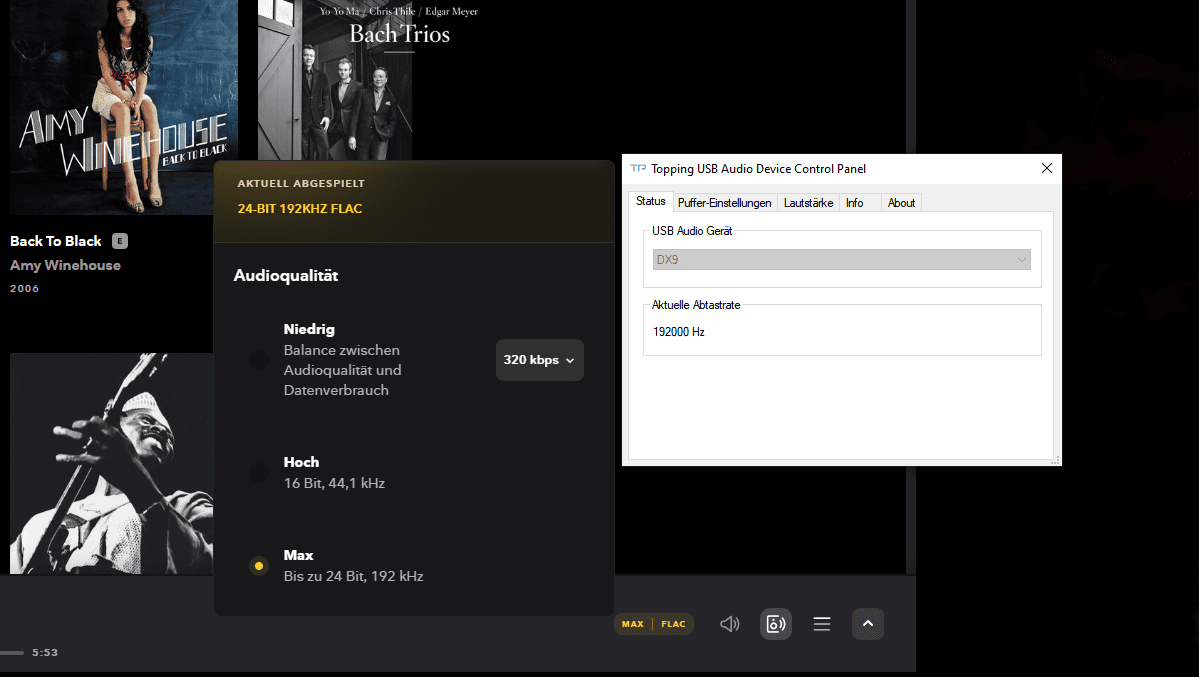The image size is (1199, 677).
Task: Open the DX9 USB Audio Gerät dropdown
Action: (x=842, y=259)
